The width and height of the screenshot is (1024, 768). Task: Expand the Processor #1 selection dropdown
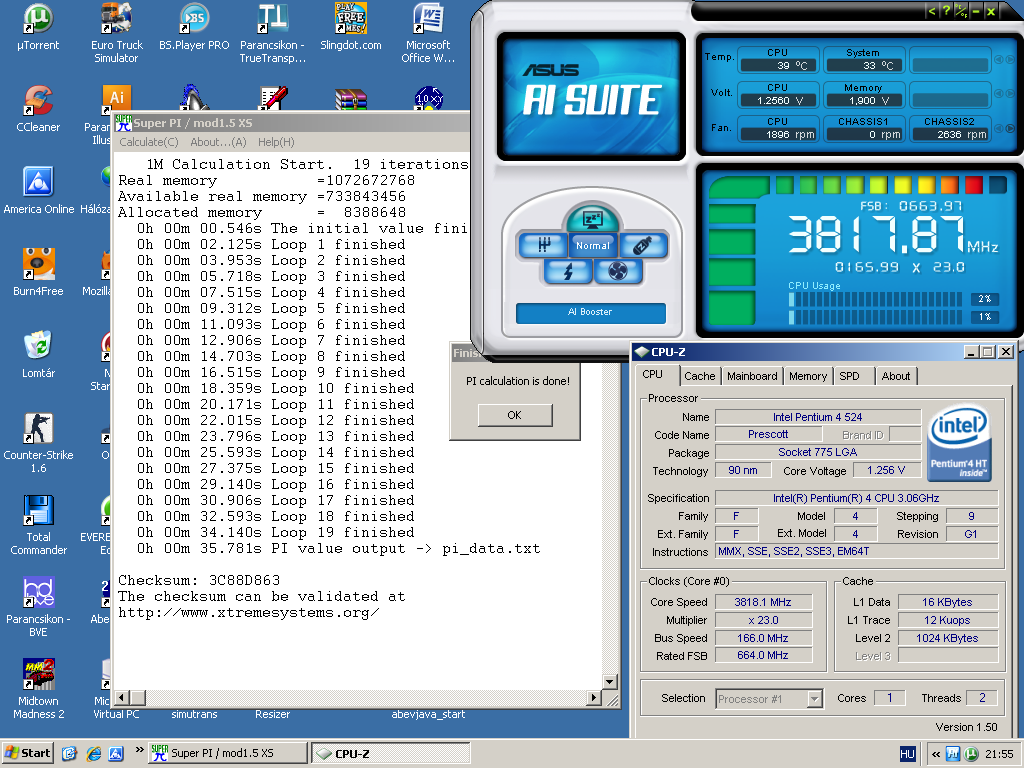click(x=814, y=699)
